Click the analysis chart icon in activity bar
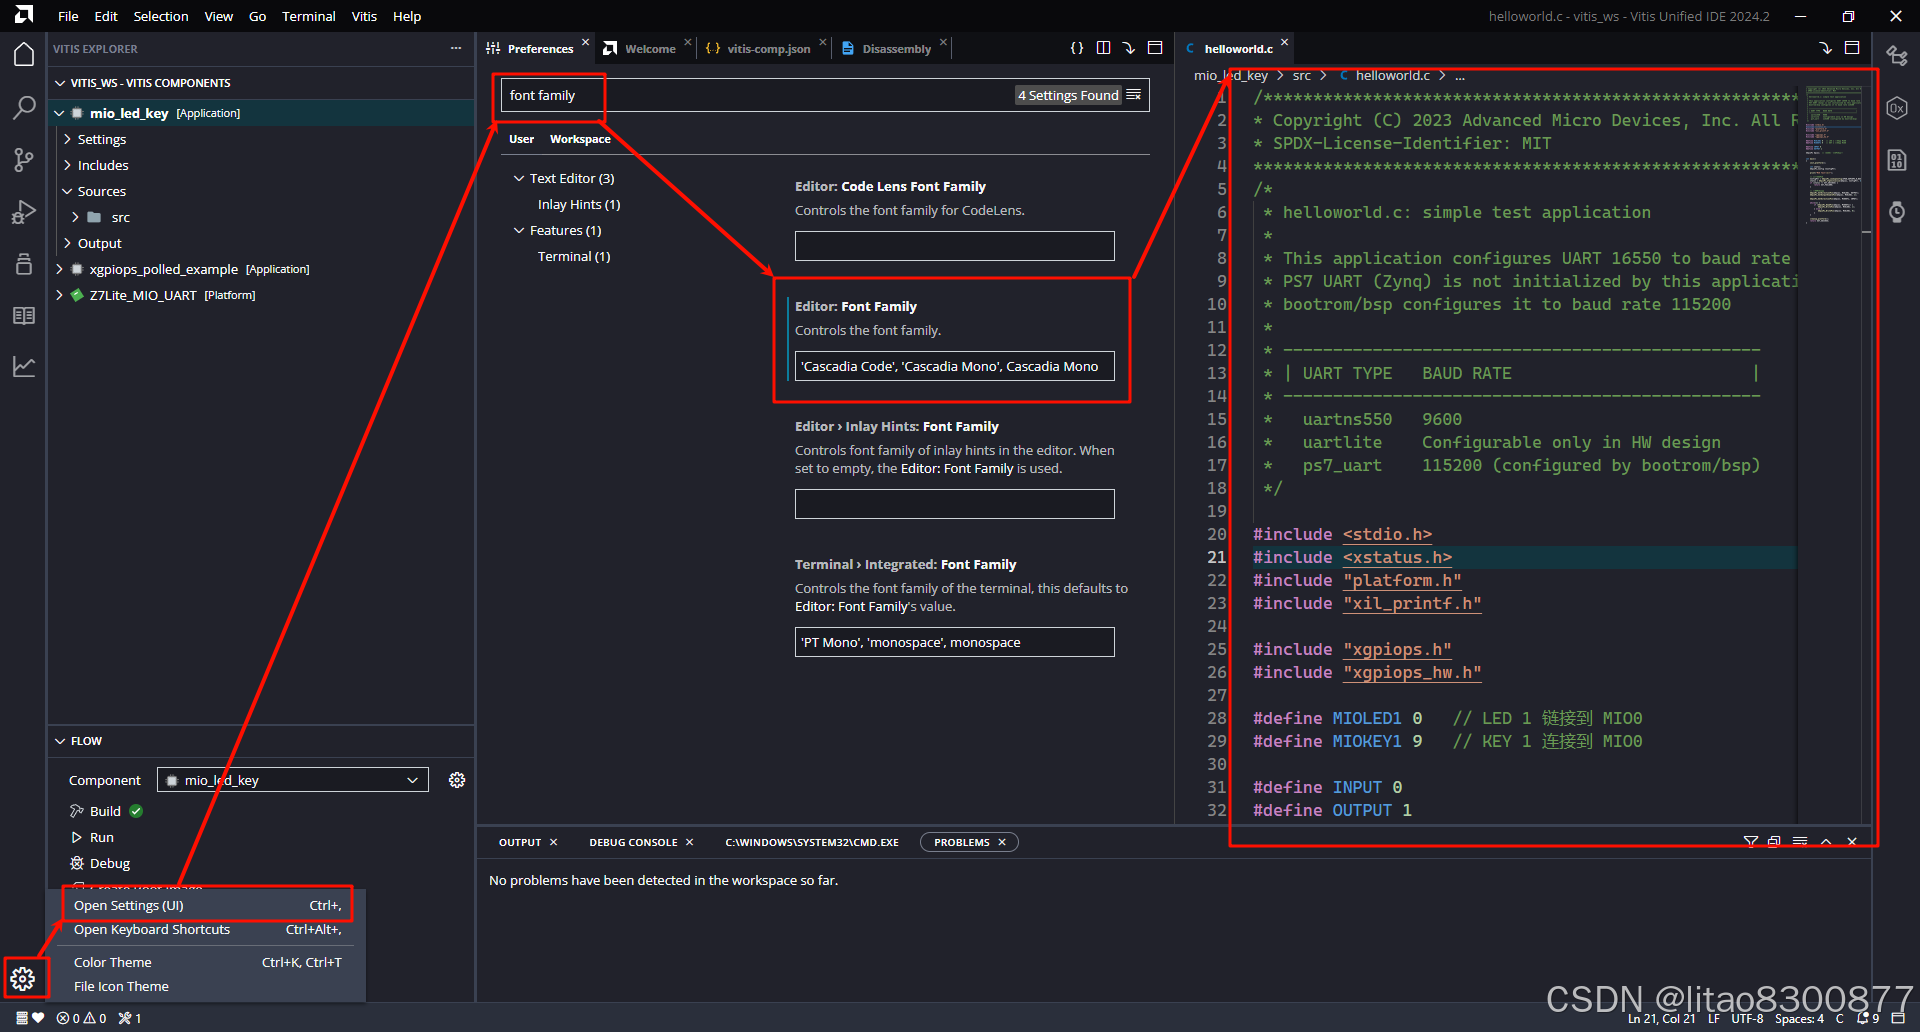Viewport: 1920px width, 1032px height. 24,367
